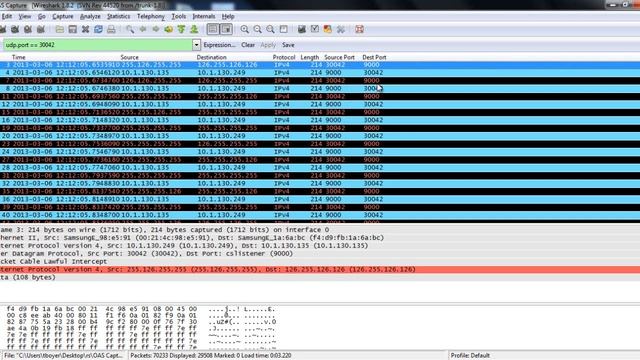The width and height of the screenshot is (640, 360).
Task: Edit capture filters
Action: pyautogui.click(x=302, y=29)
